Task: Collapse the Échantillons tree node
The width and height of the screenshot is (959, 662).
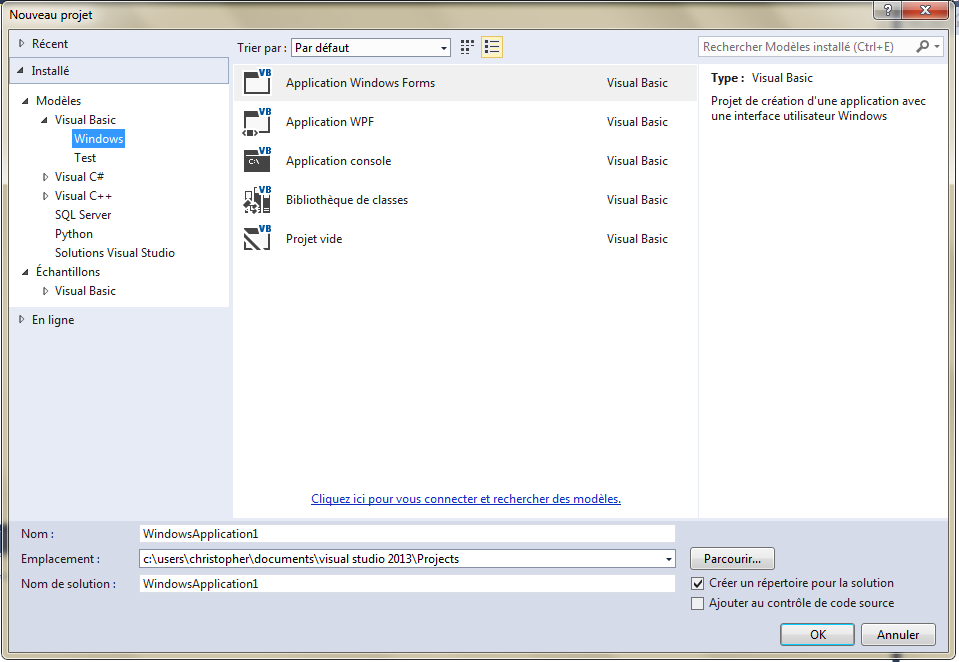Action: pos(25,272)
